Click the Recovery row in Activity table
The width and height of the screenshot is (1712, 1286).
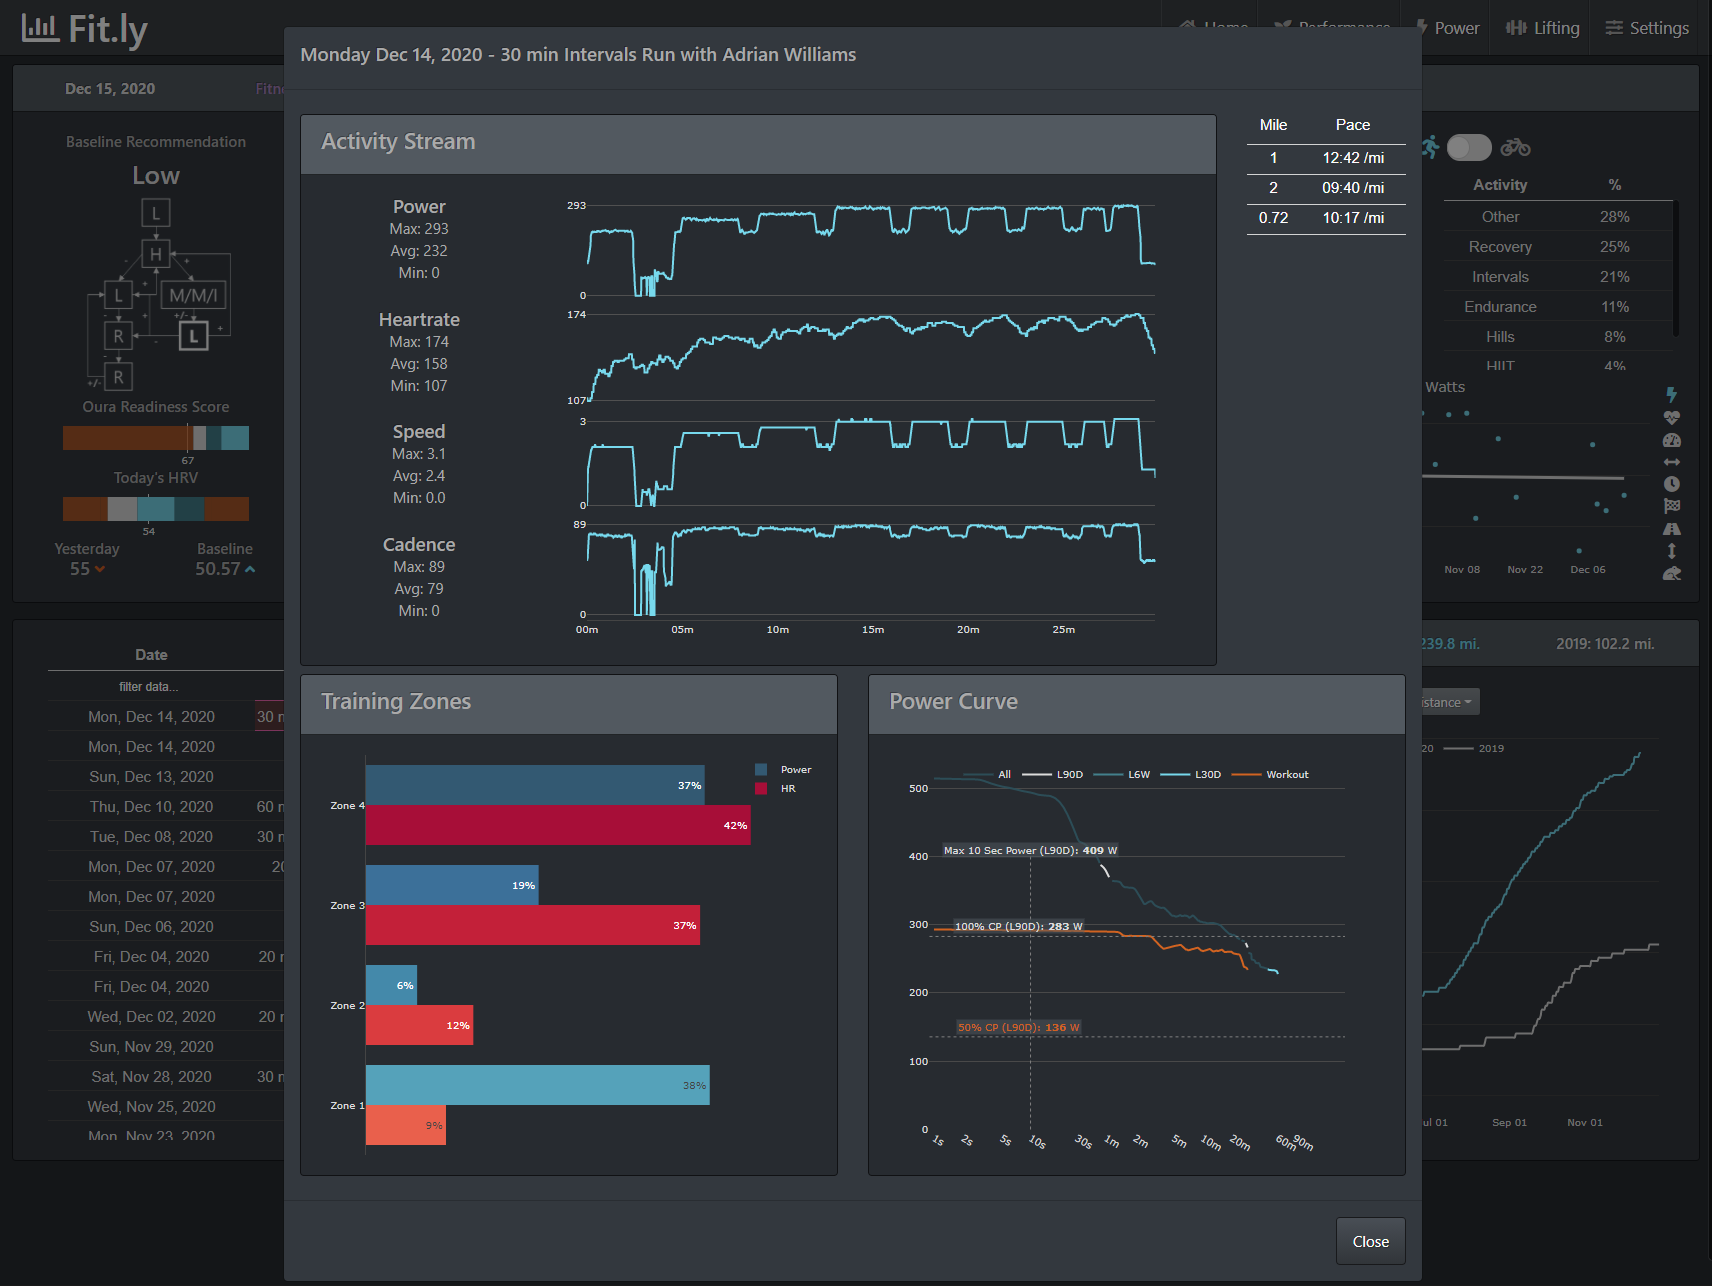(1556, 247)
